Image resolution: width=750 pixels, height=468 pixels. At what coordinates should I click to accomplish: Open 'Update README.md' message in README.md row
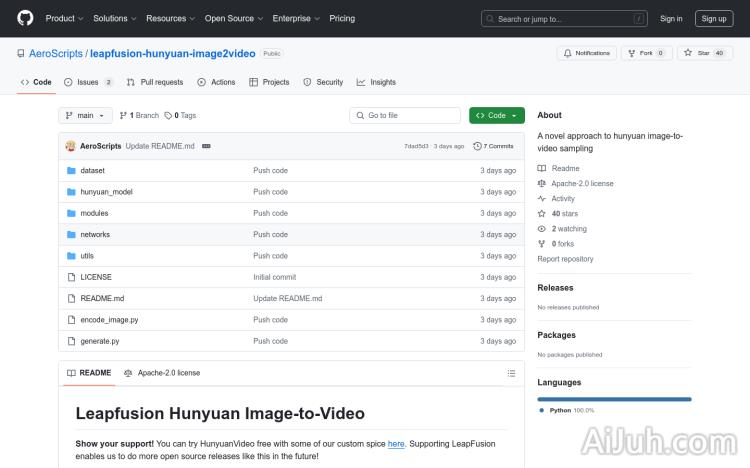[287, 299]
